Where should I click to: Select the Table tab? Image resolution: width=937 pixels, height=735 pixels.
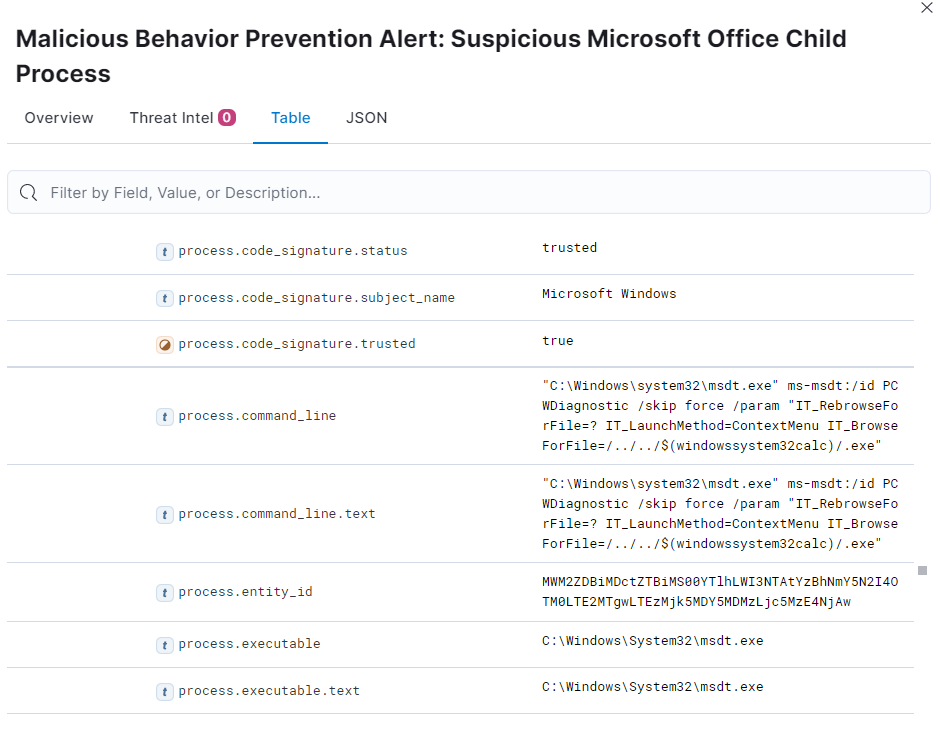click(290, 118)
